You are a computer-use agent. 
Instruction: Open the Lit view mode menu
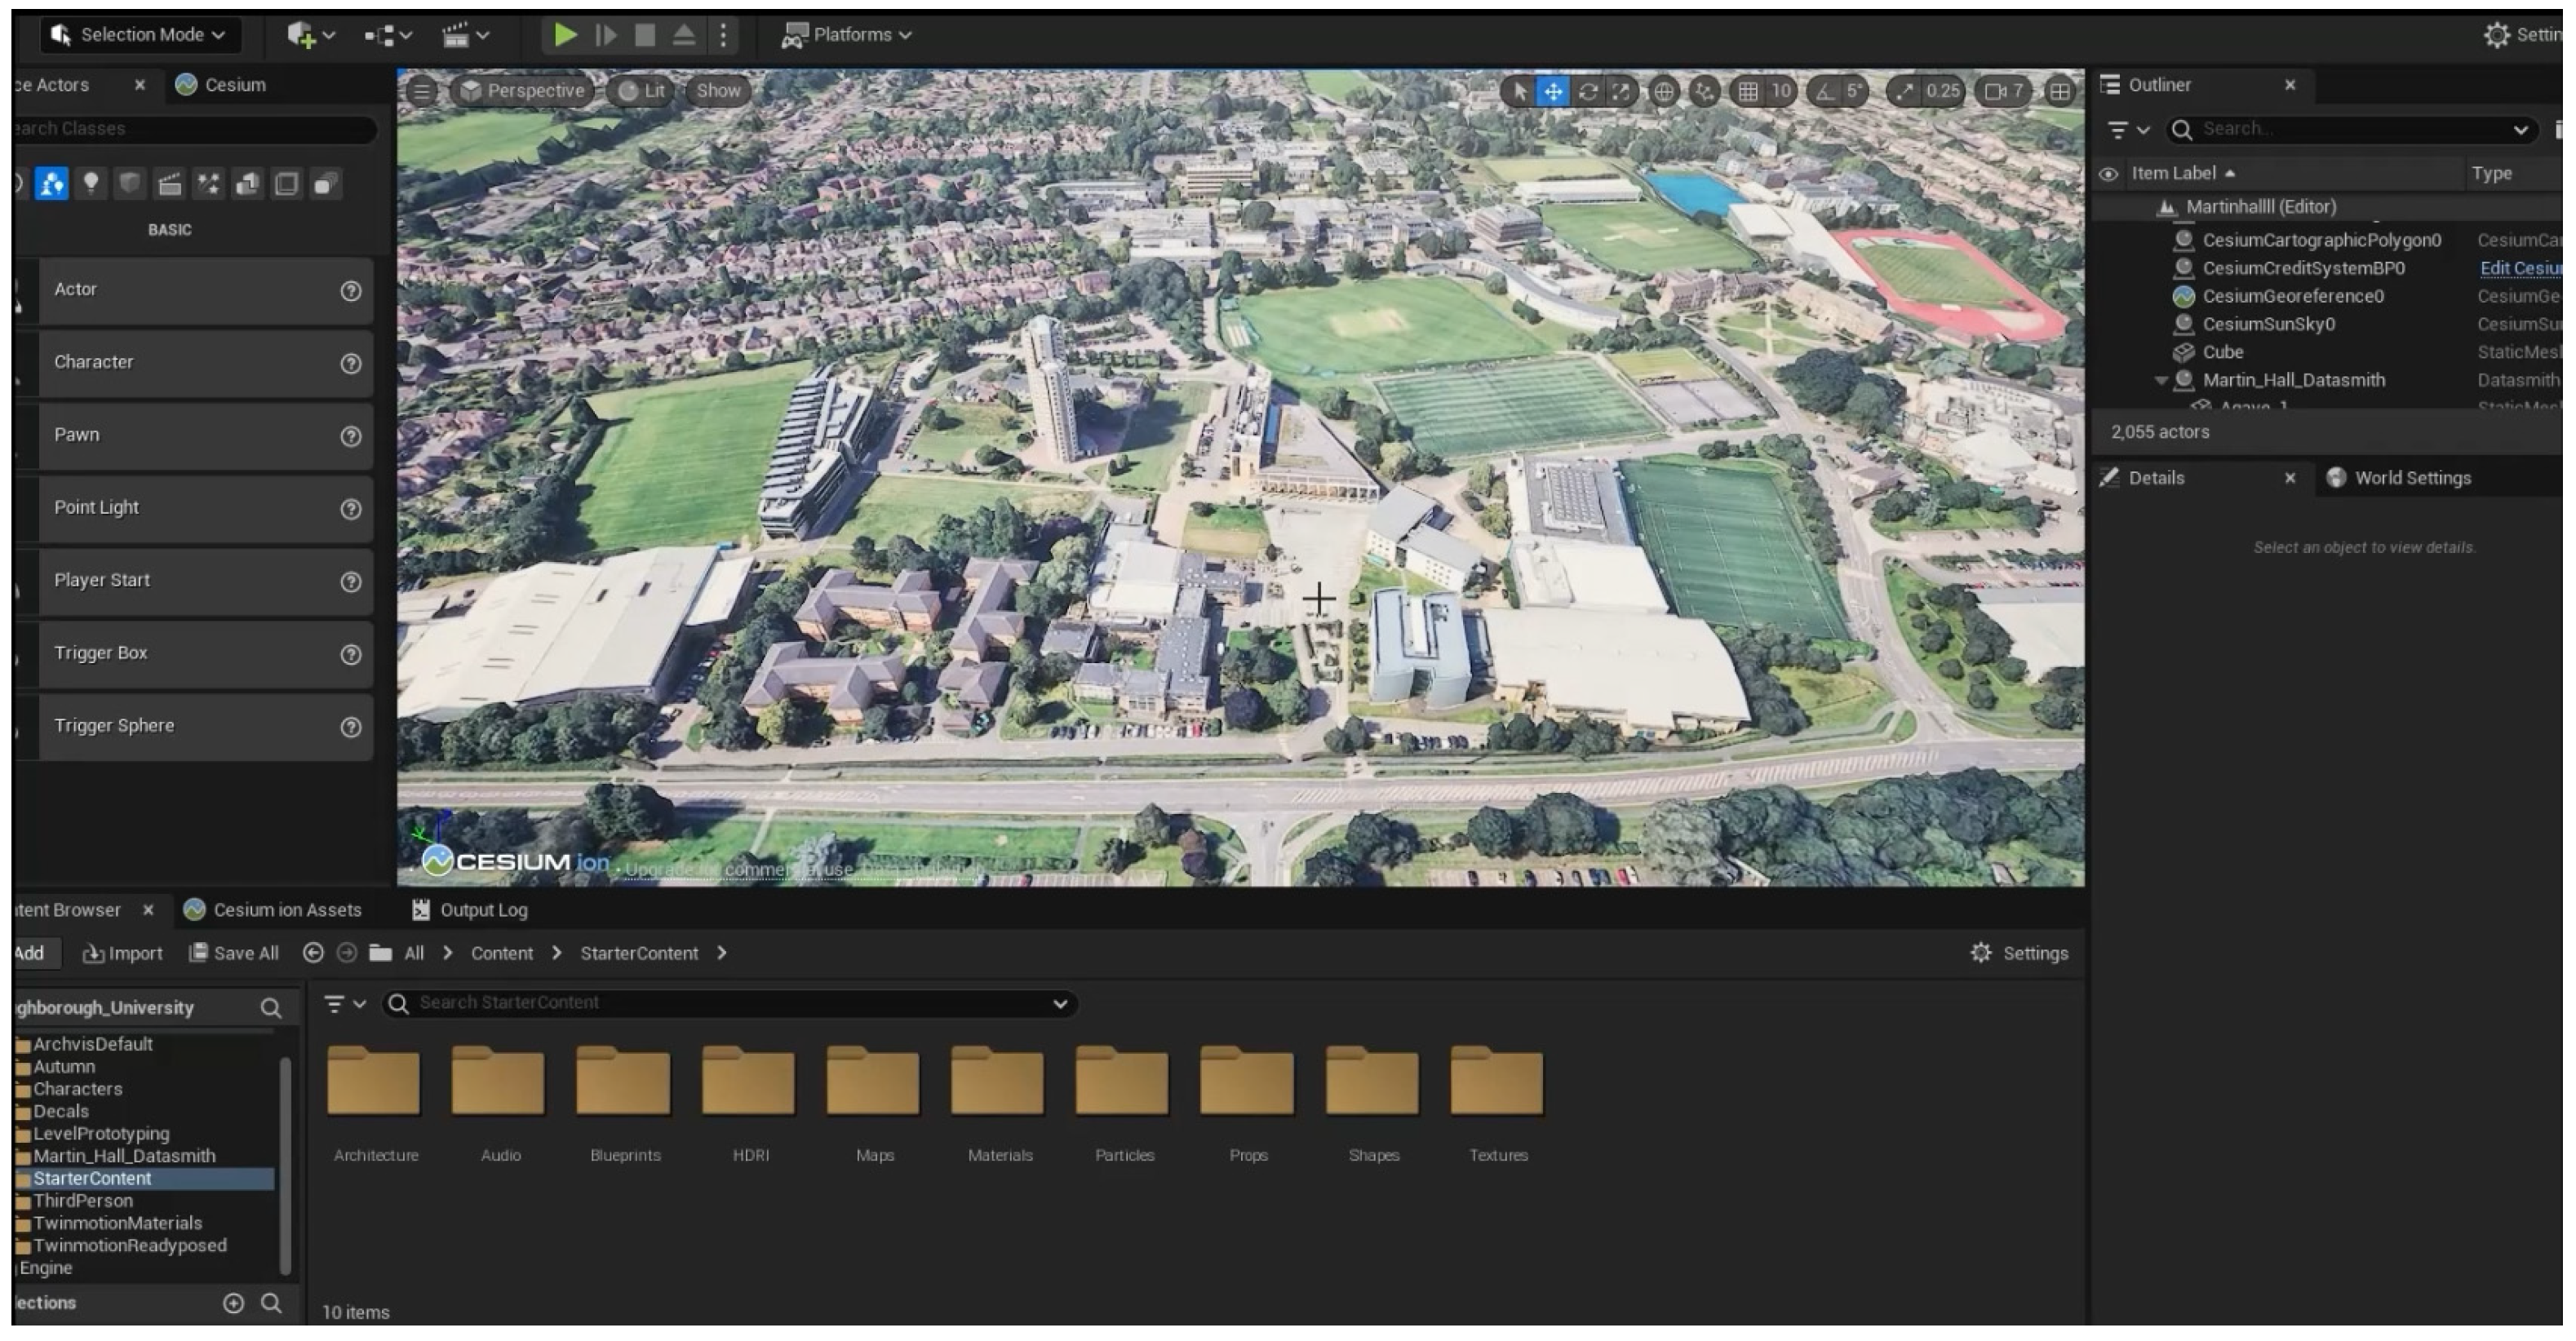point(641,92)
